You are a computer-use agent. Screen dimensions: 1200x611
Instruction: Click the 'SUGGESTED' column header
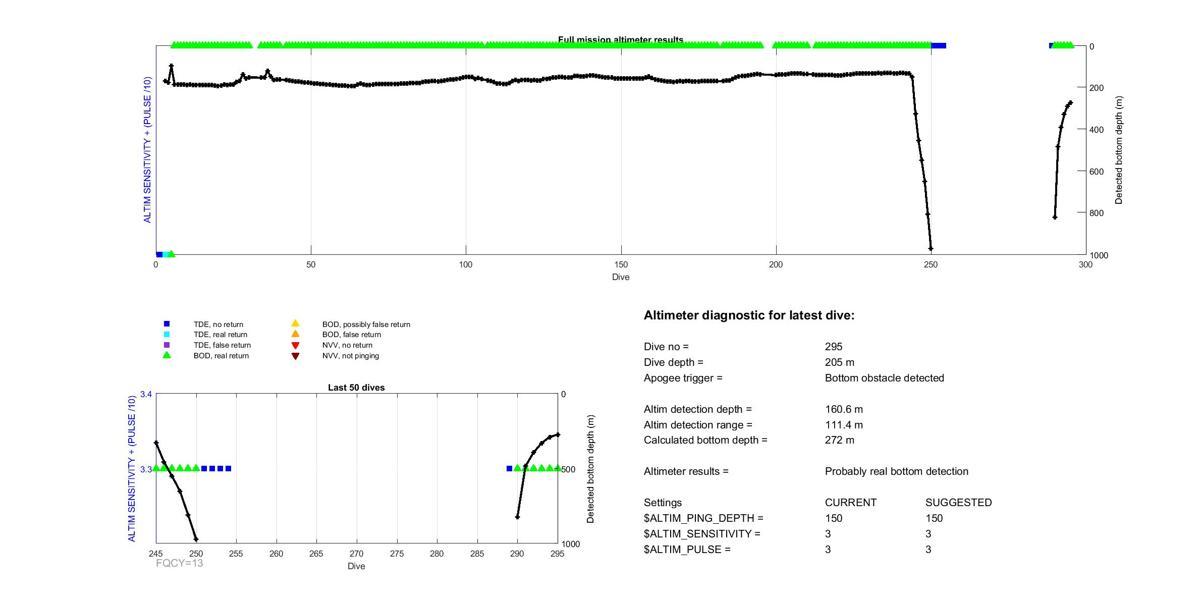959,503
